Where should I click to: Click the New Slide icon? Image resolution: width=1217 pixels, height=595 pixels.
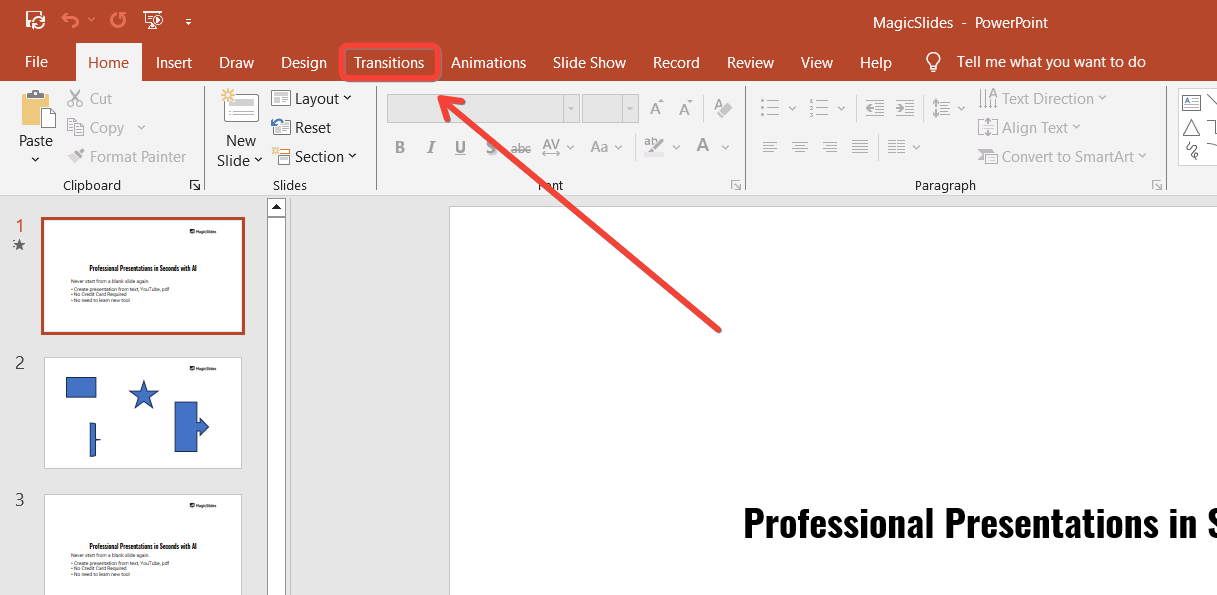pyautogui.click(x=240, y=109)
